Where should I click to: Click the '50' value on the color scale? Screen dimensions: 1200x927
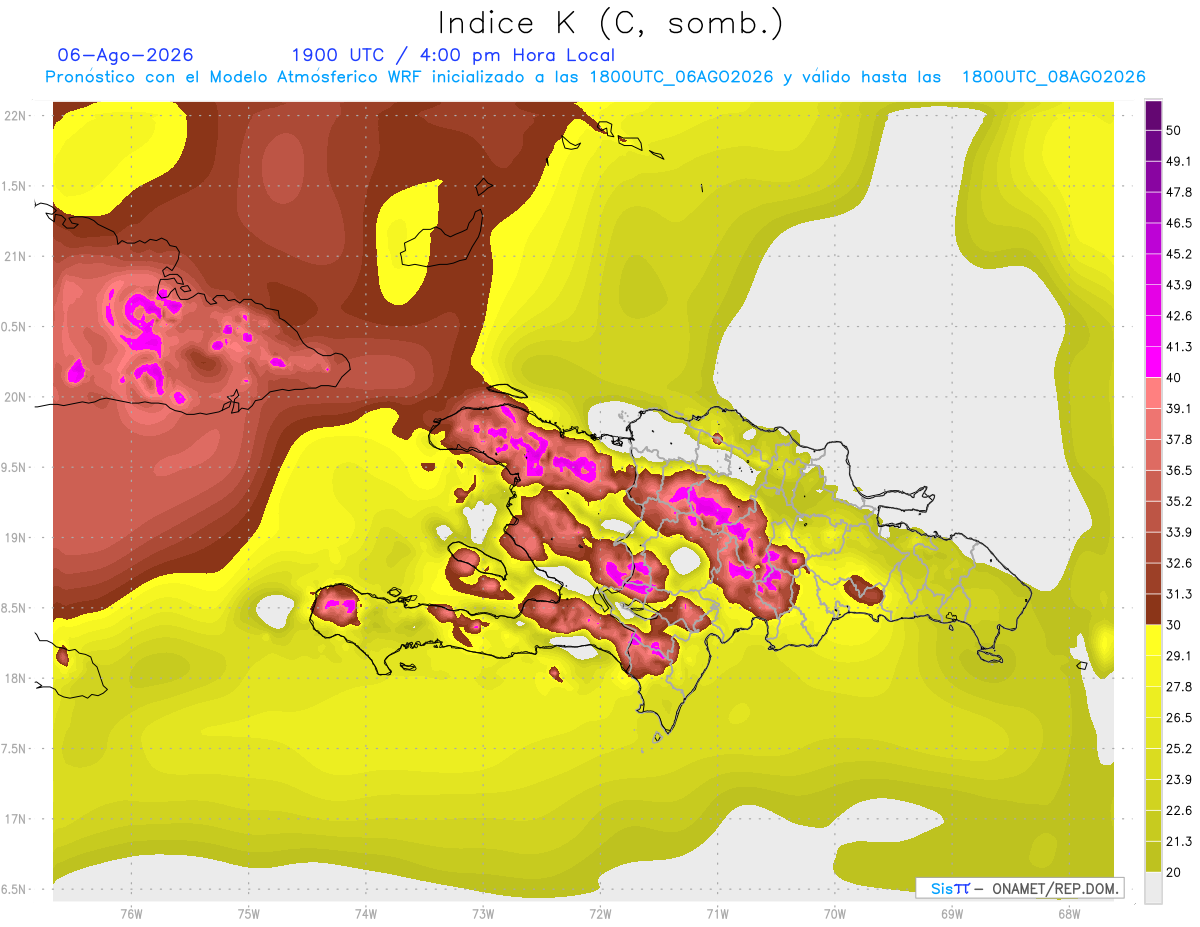click(x=1173, y=130)
